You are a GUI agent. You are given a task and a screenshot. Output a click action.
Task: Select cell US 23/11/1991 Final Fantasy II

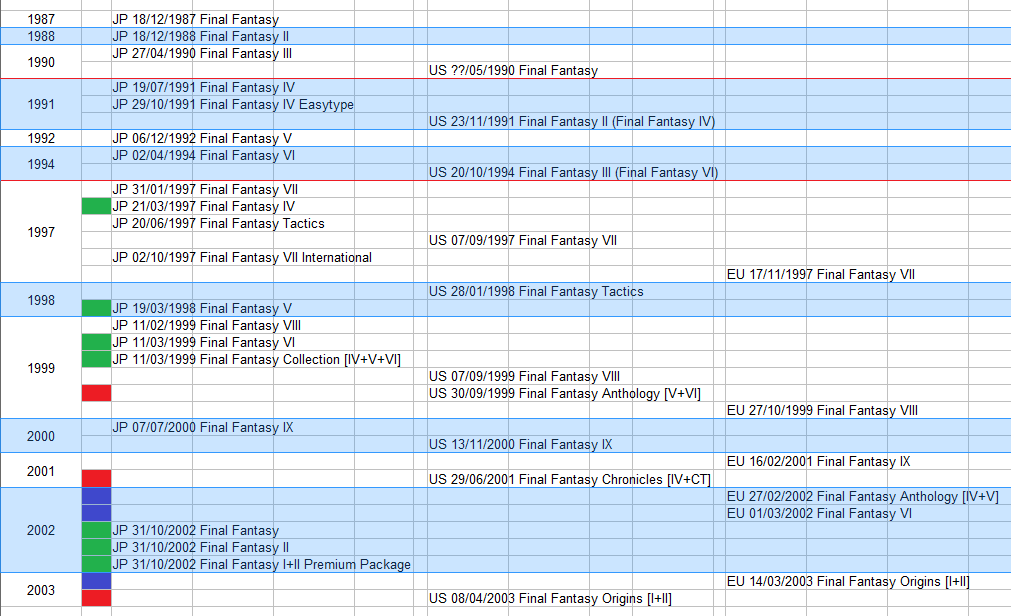coord(572,121)
